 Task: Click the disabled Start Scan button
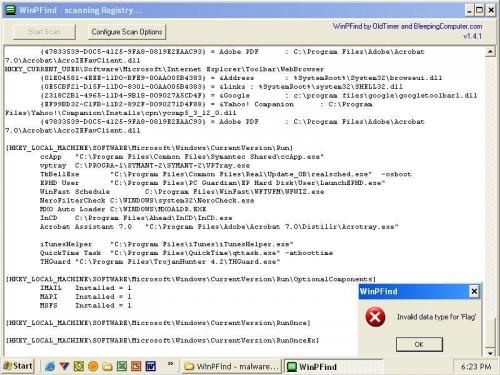pyautogui.click(x=44, y=32)
